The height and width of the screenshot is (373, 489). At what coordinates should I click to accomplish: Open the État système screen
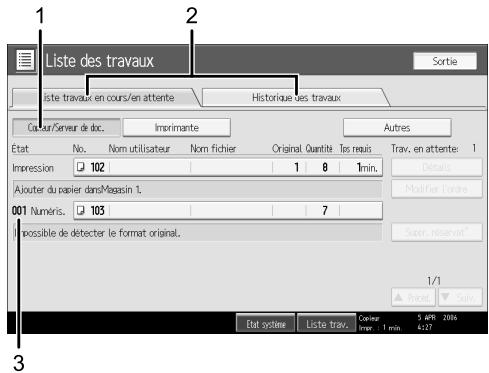pyautogui.click(x=265, y=324)
